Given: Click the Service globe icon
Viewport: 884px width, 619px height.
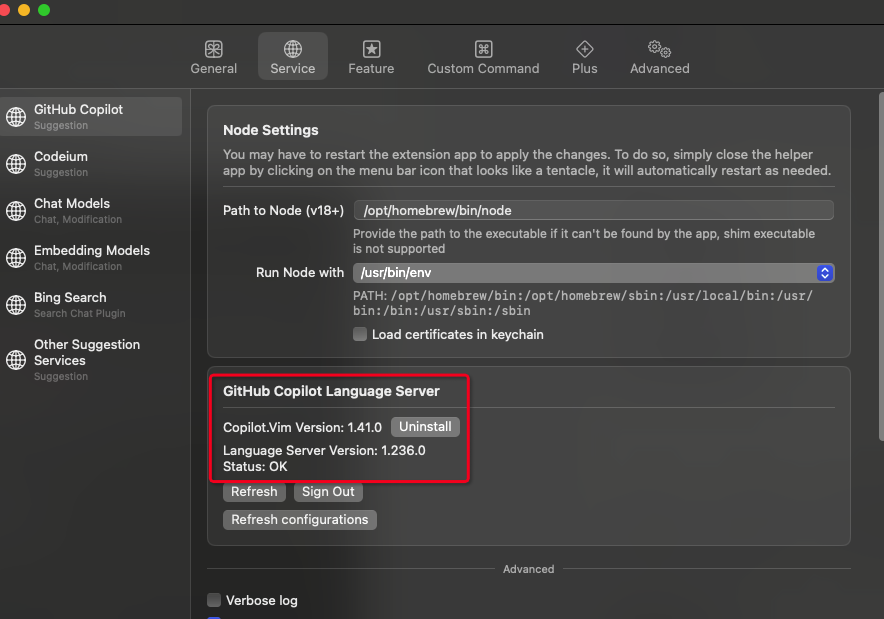Looking at the screenshot, I should (293, 49).
